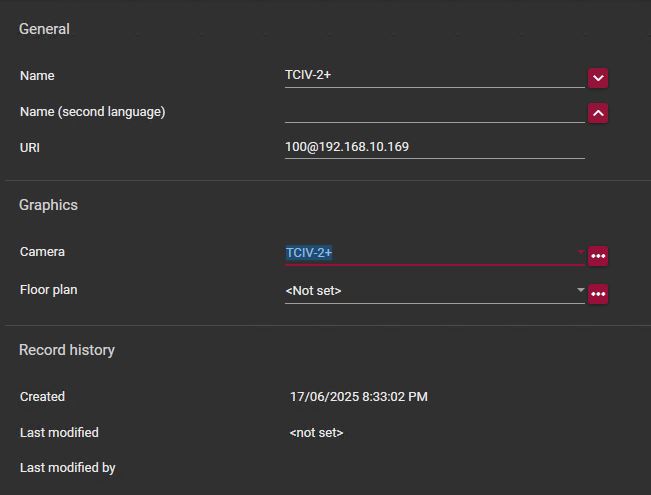Click the Last modified by label
This screenshot has width=651, height=495.
coord(67,467)
